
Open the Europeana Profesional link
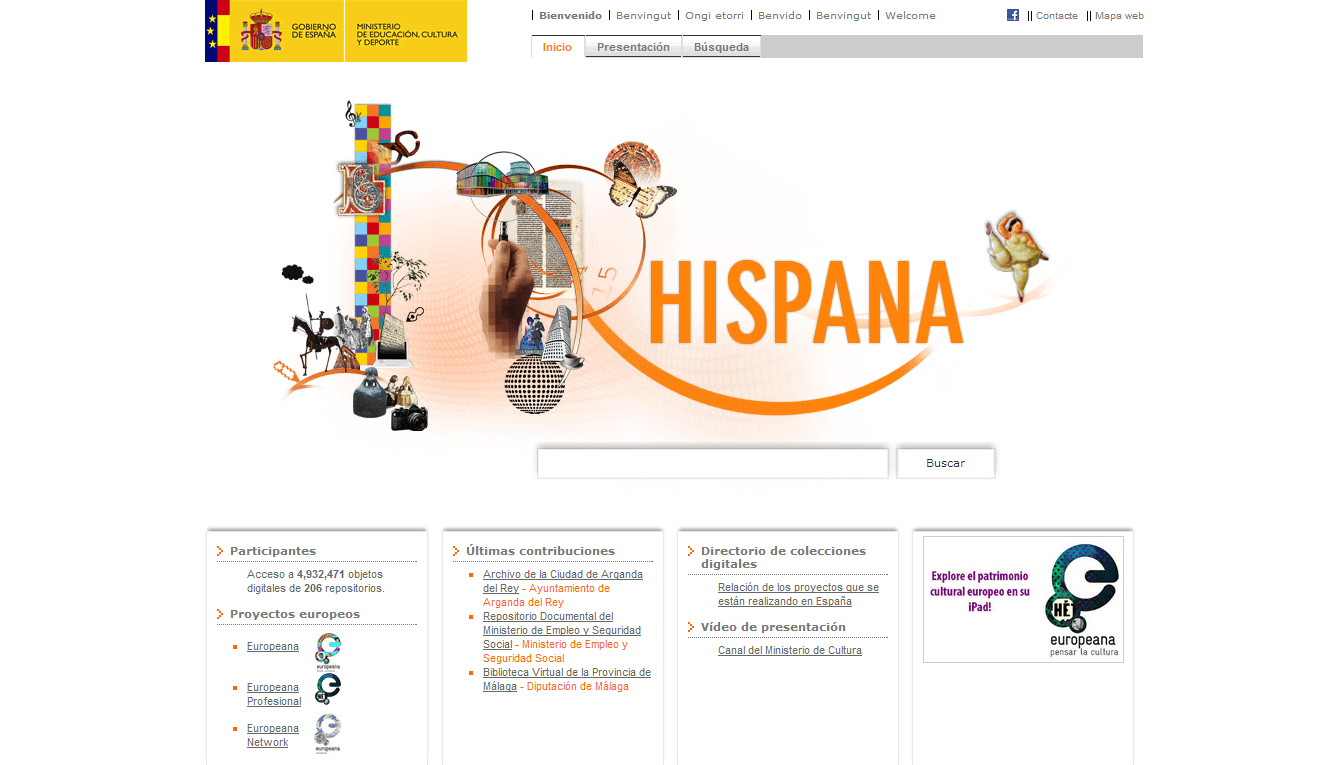[x=274, y=695]
